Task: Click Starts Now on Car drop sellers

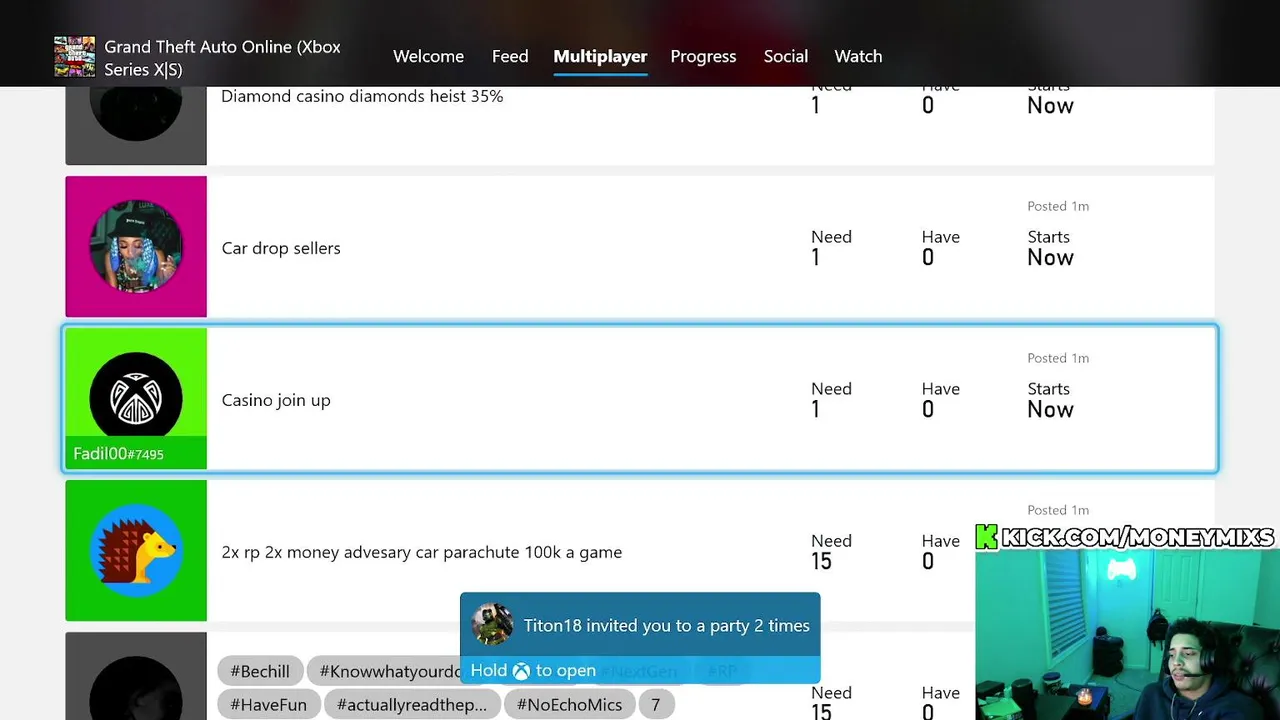Action: click(1050, 248)
